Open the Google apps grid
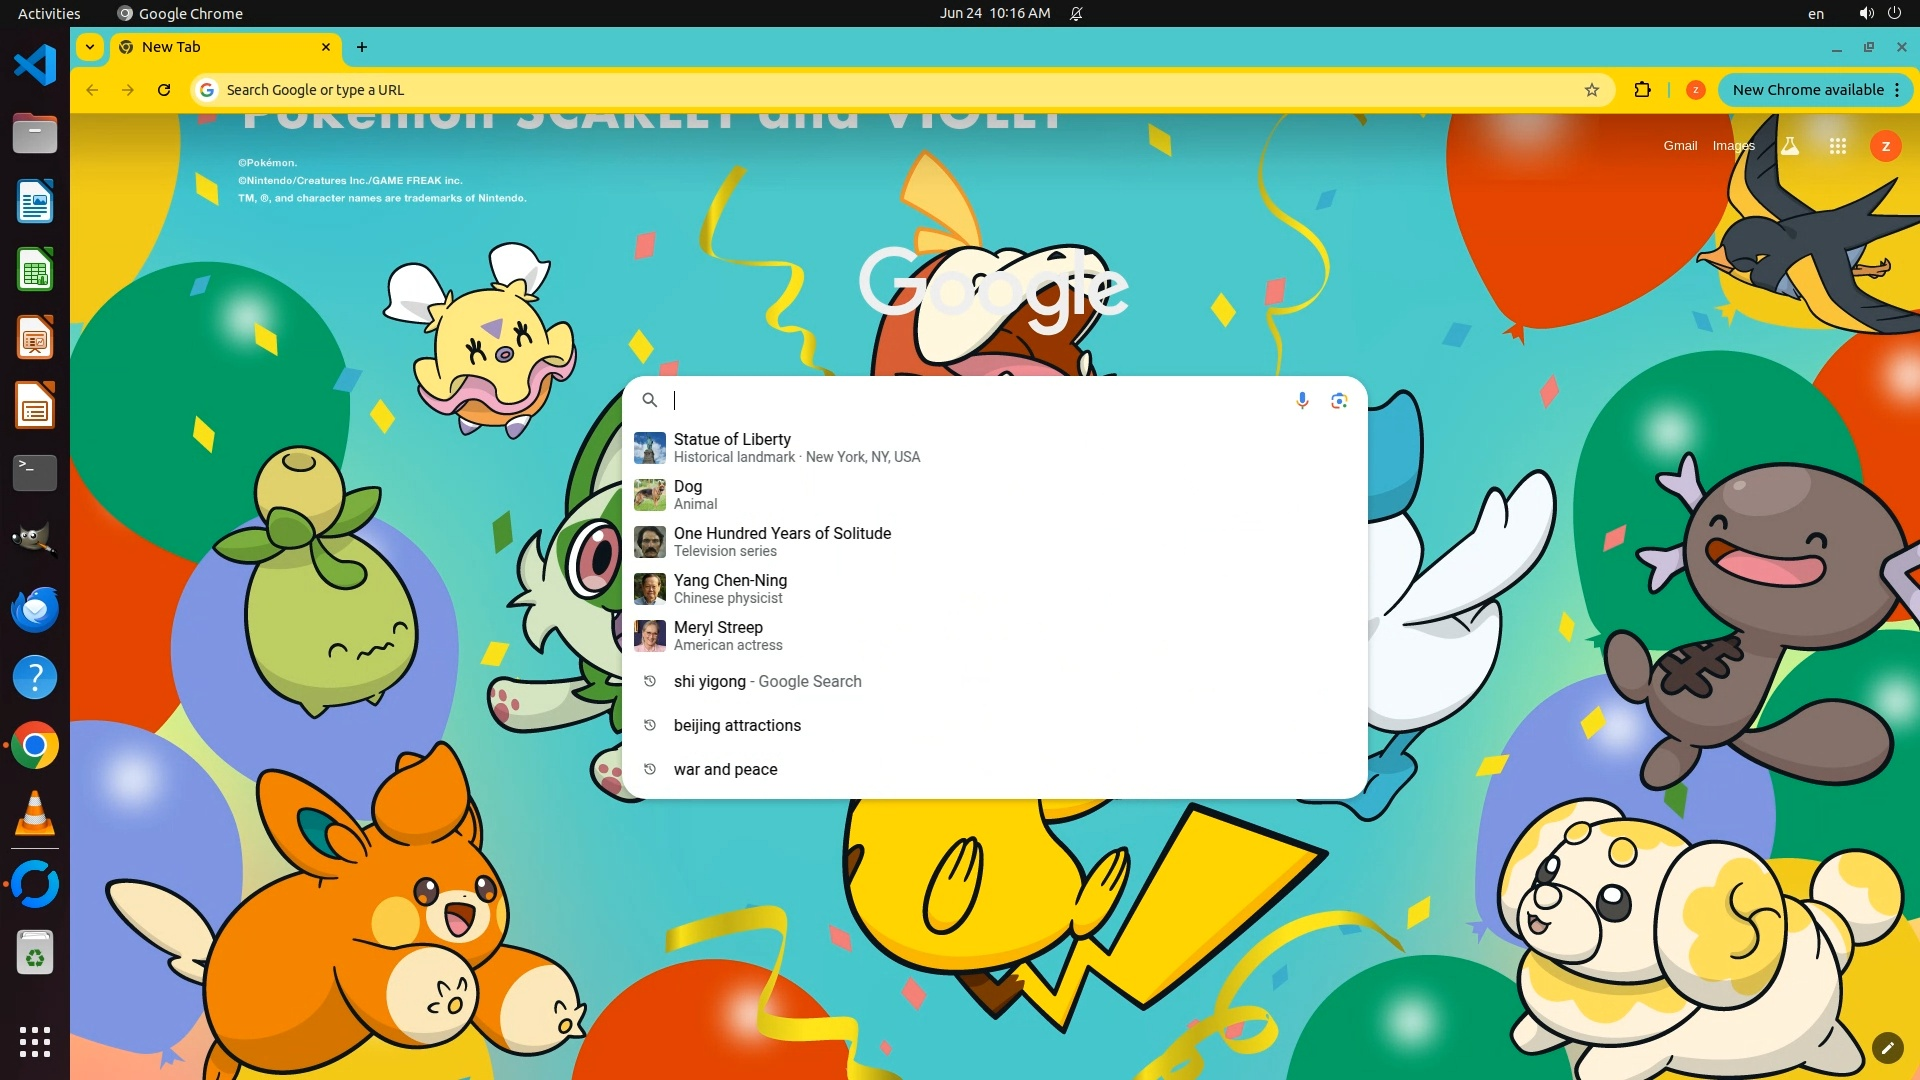Viewport: 1920px width, 1080px height. (x=1837, y=146)
